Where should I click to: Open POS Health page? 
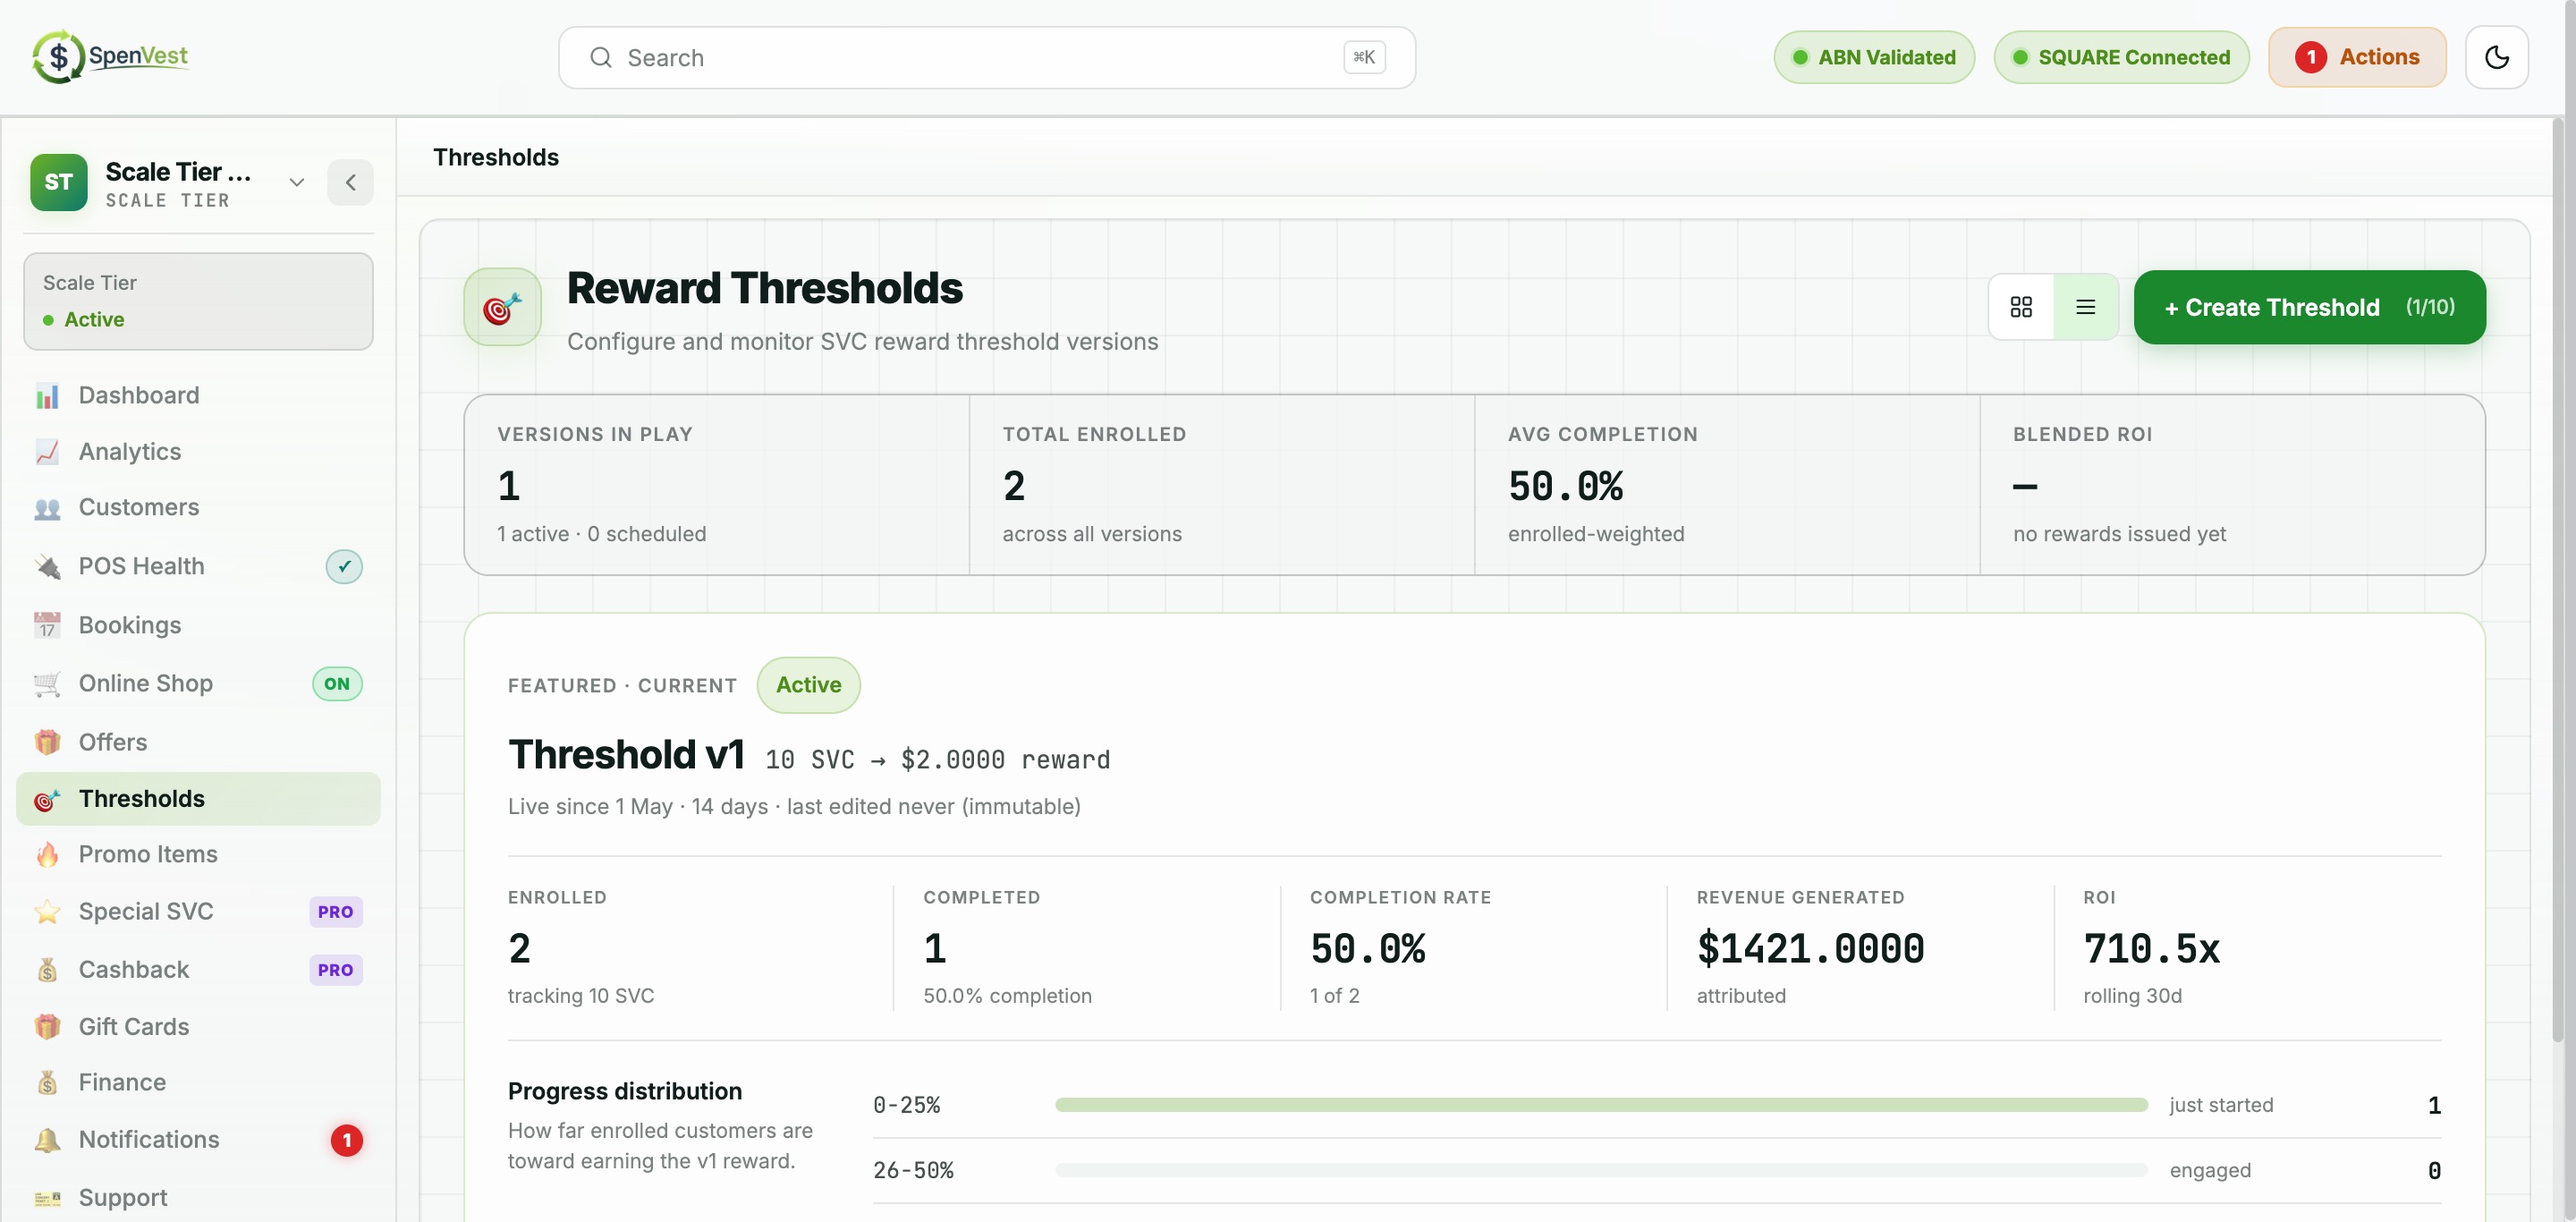[198, 567]
